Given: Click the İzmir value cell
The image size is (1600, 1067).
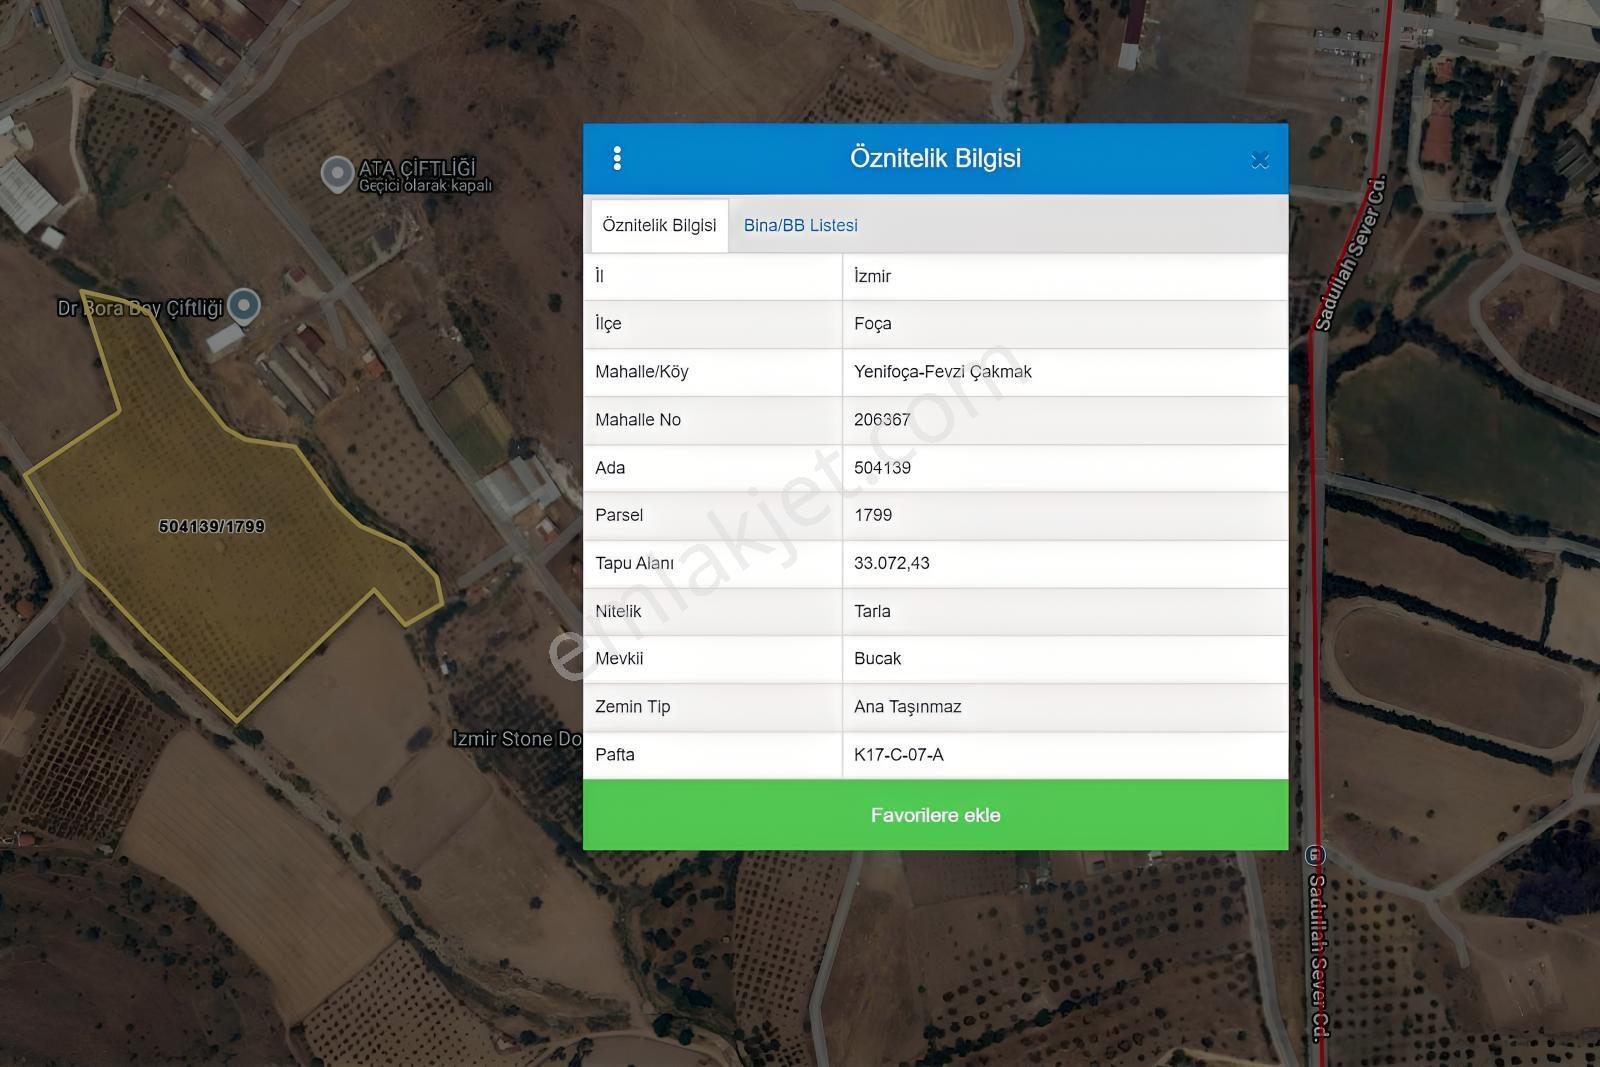Looking at the screenshot, I should click(x=1065, y=276).
